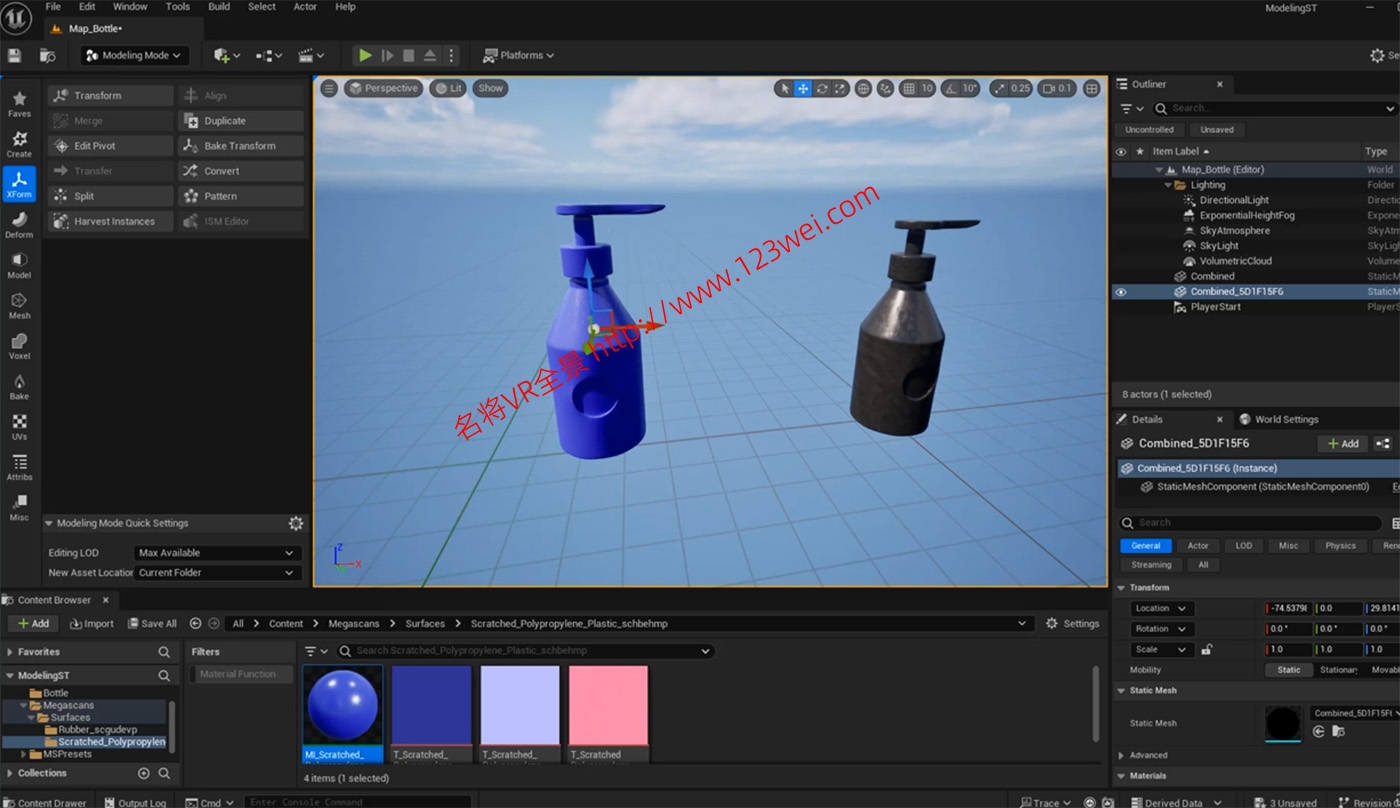This screenshot has height=808, width=1400.
Task: Switch to the World Settings tab
Action: [x=1278, y=420]
